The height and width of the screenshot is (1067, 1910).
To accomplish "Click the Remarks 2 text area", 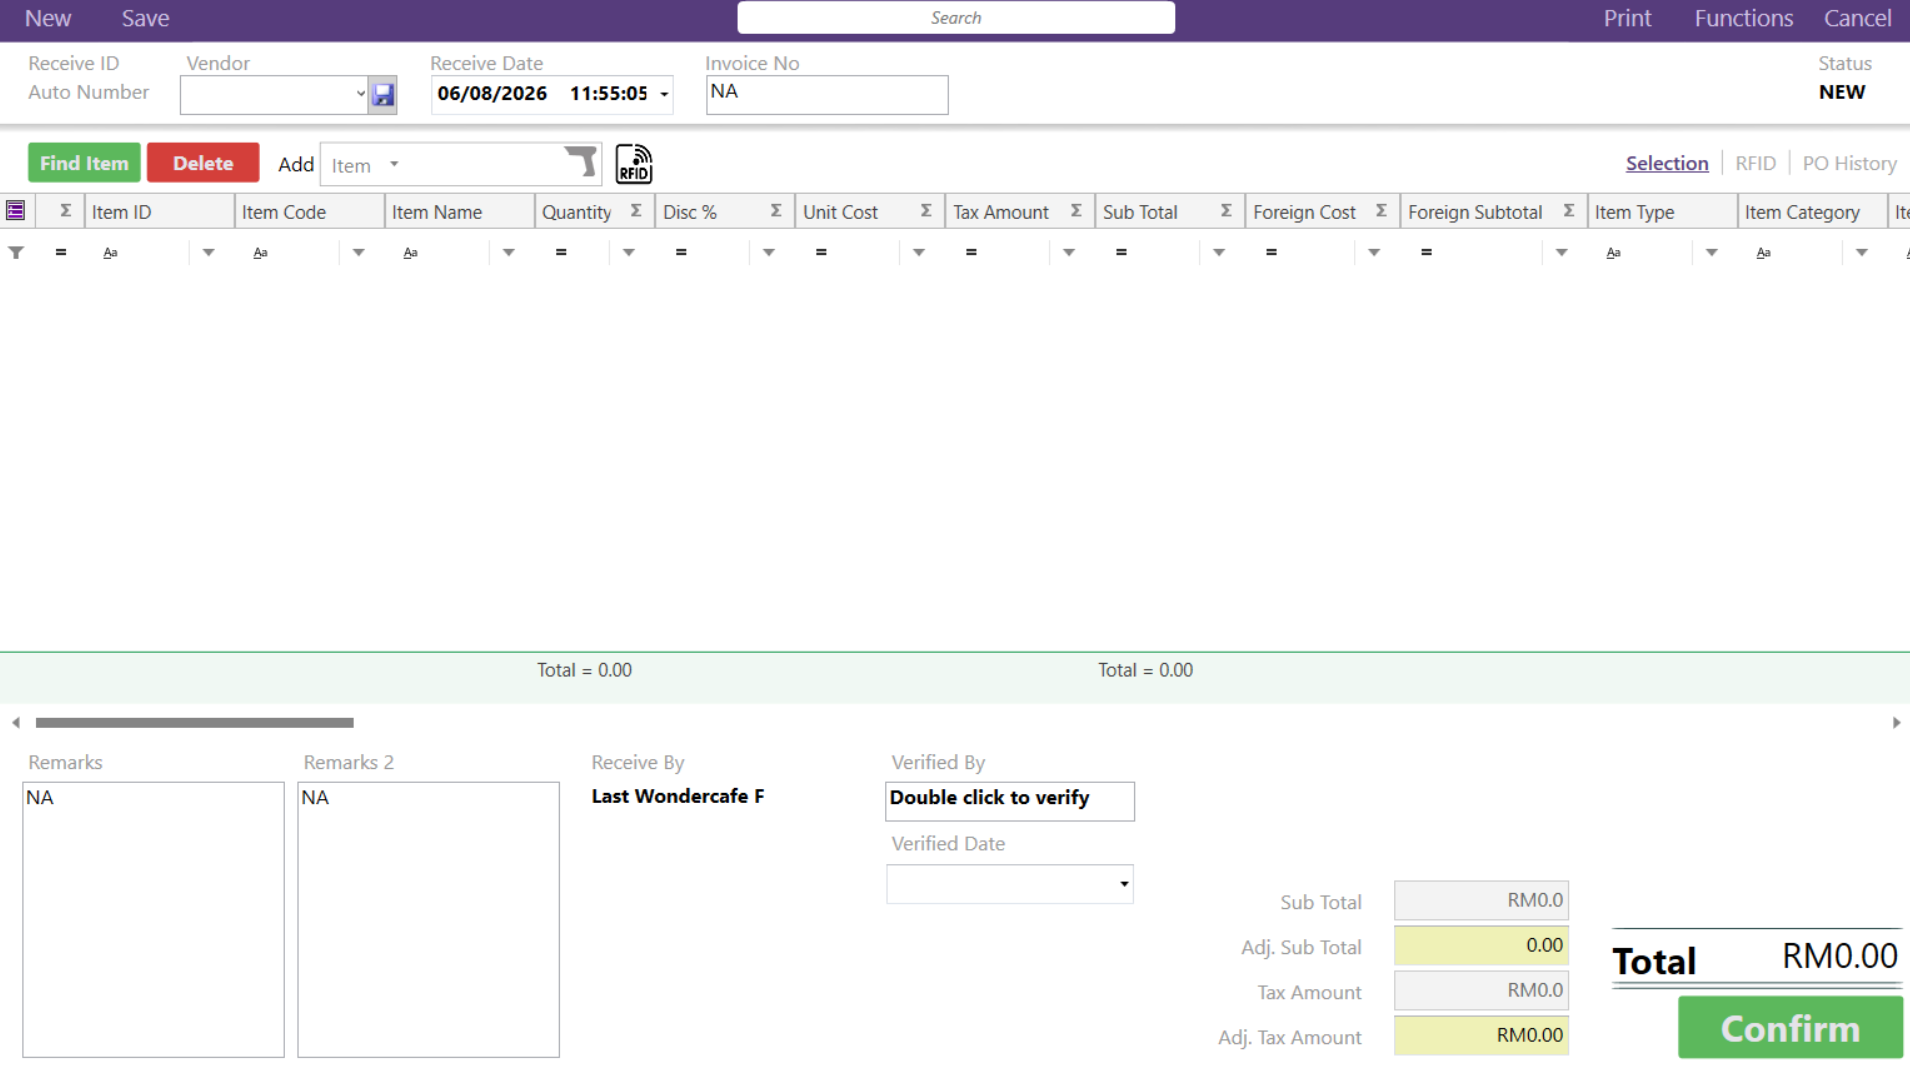I will pos(428,919).
